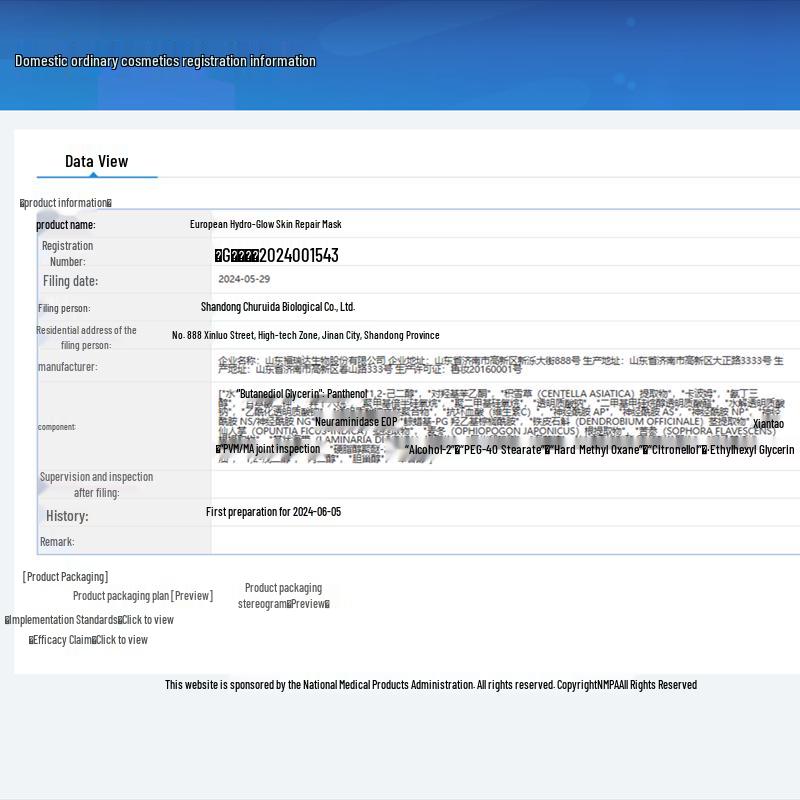800x800 pixels.
Task: Click the registration number ending in 2024001543
Action: (x=277, y=255)
